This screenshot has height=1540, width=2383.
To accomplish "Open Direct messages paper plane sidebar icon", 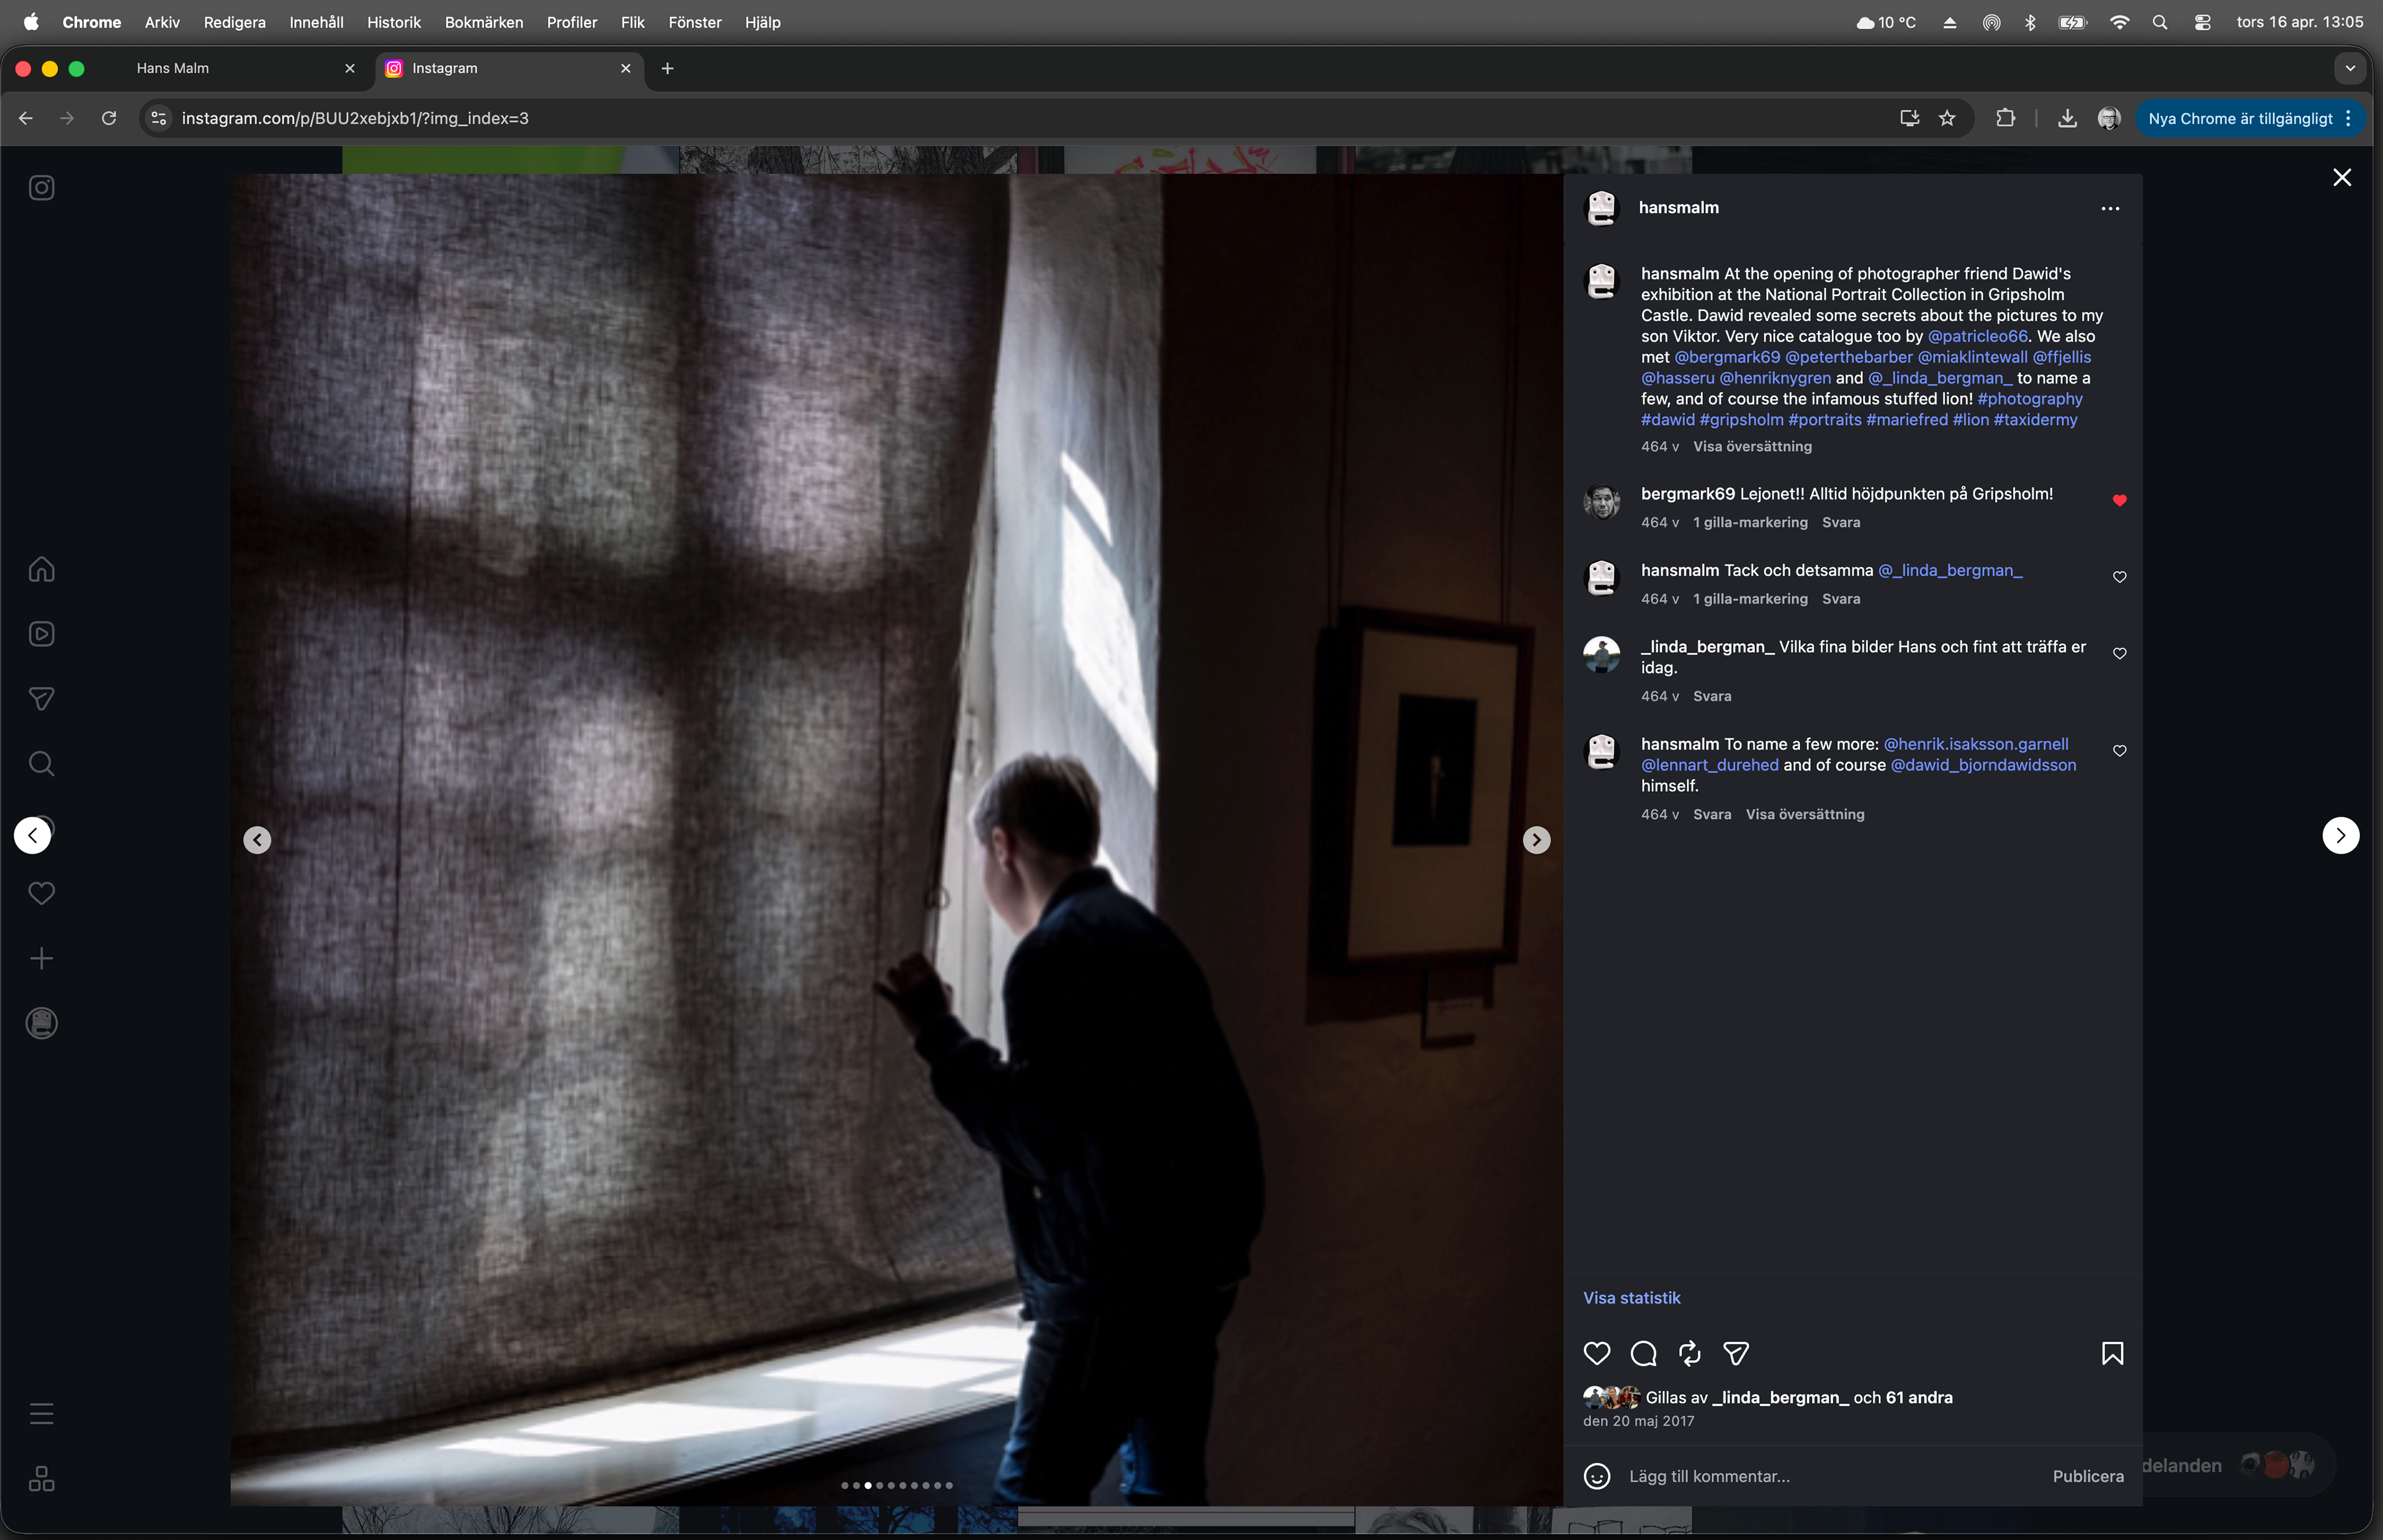I will pos(41,699).
